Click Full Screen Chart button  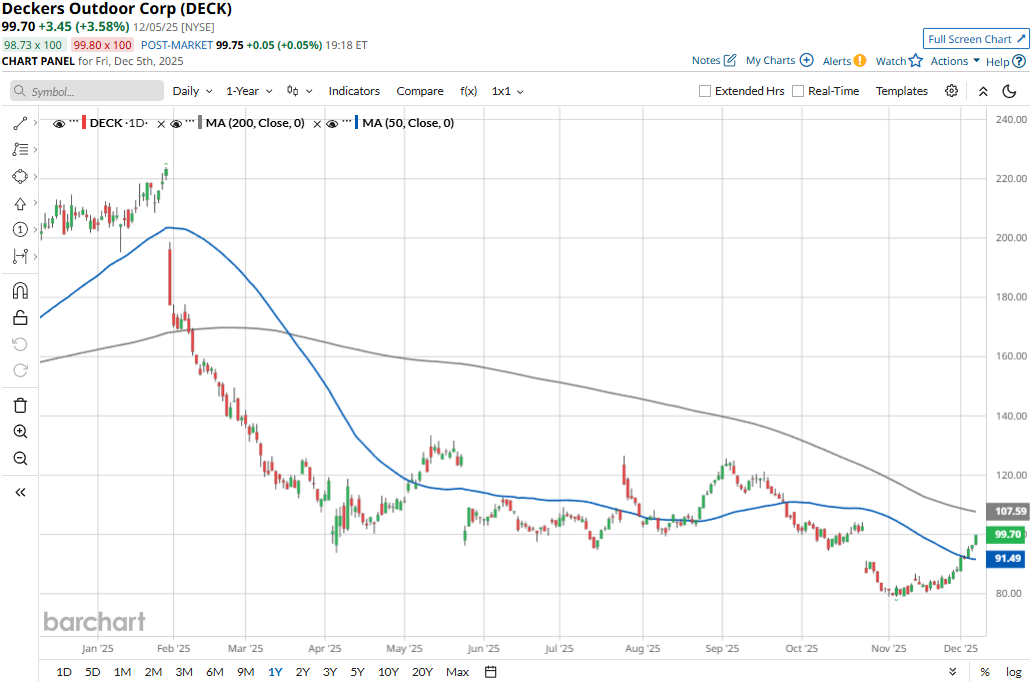coord(976,39)
